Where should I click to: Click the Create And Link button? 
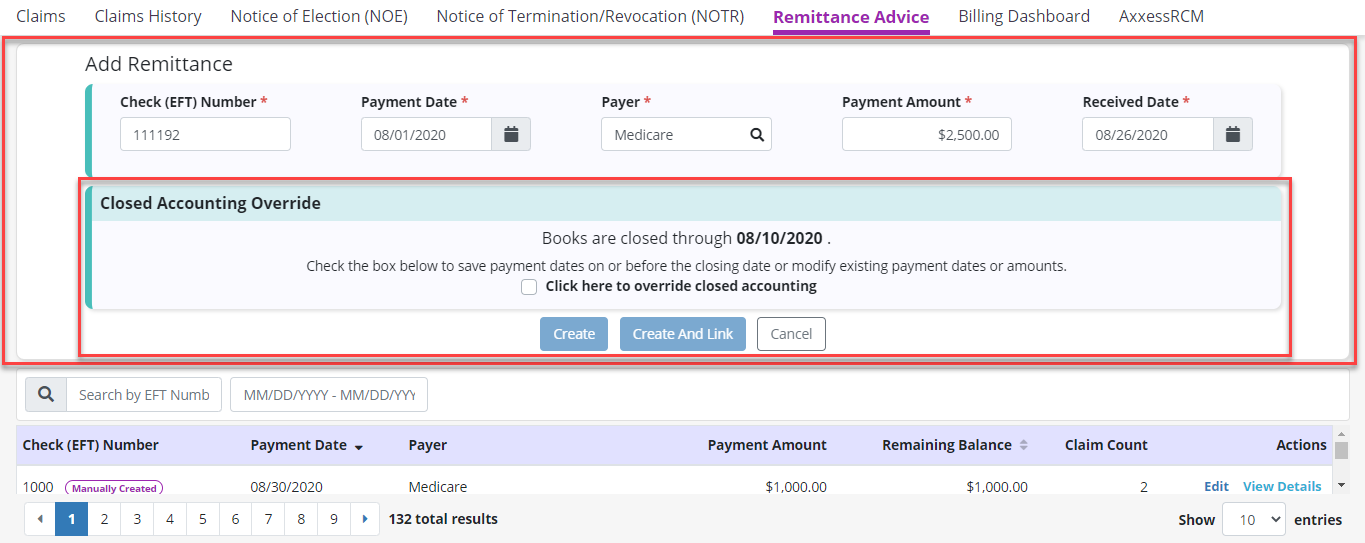(683, 334)
